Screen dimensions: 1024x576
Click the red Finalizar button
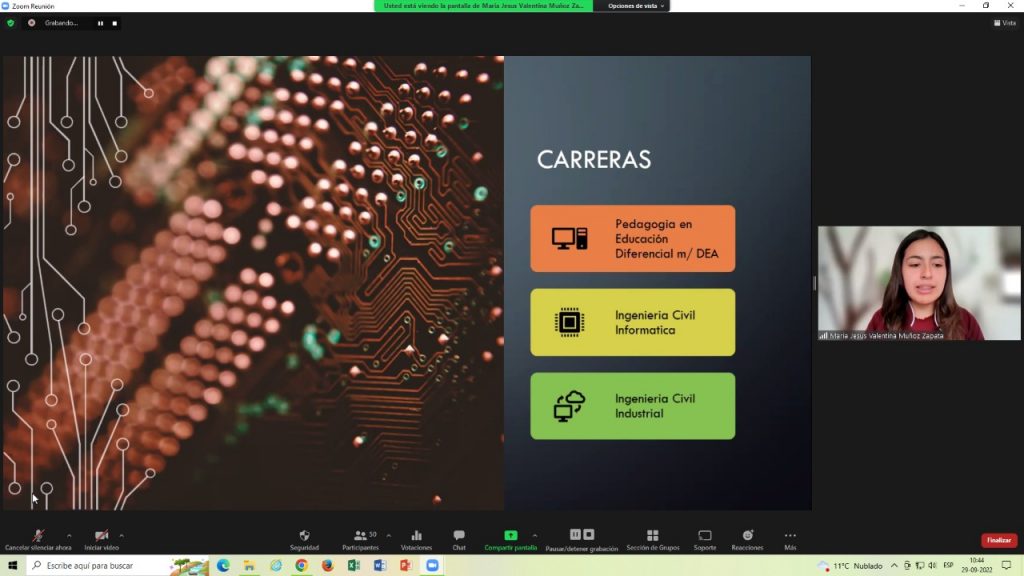998,540
